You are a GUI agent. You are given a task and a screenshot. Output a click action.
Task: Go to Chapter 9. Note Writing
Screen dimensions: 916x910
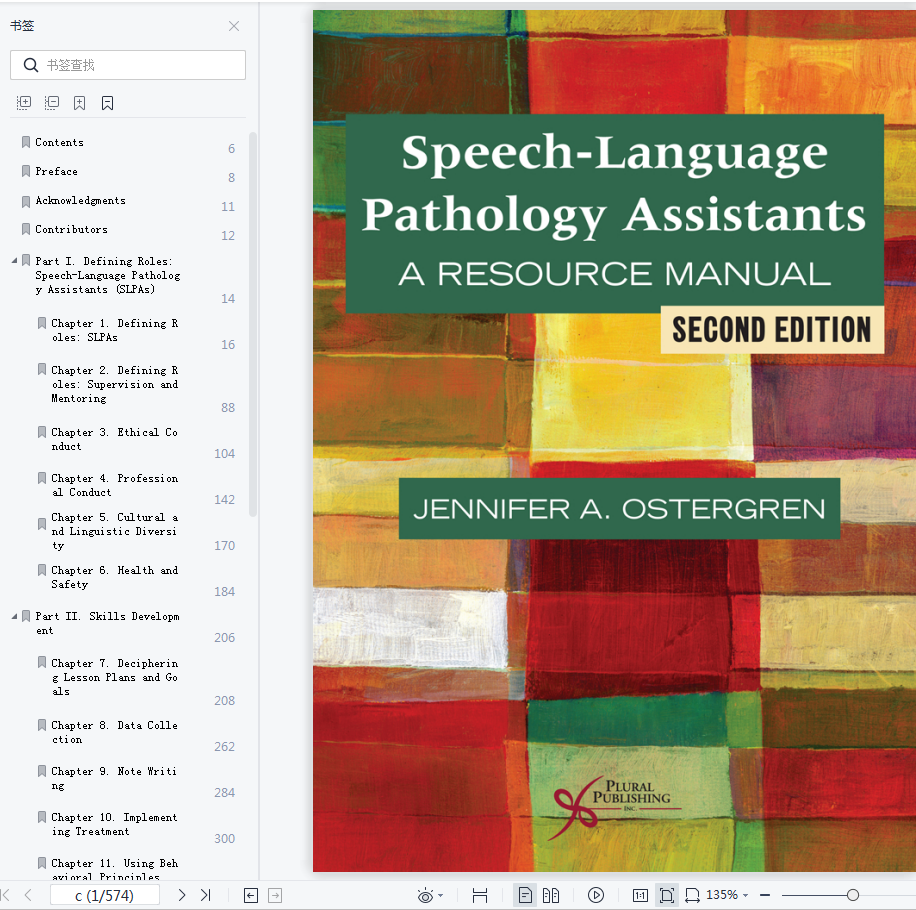(114, 779)
